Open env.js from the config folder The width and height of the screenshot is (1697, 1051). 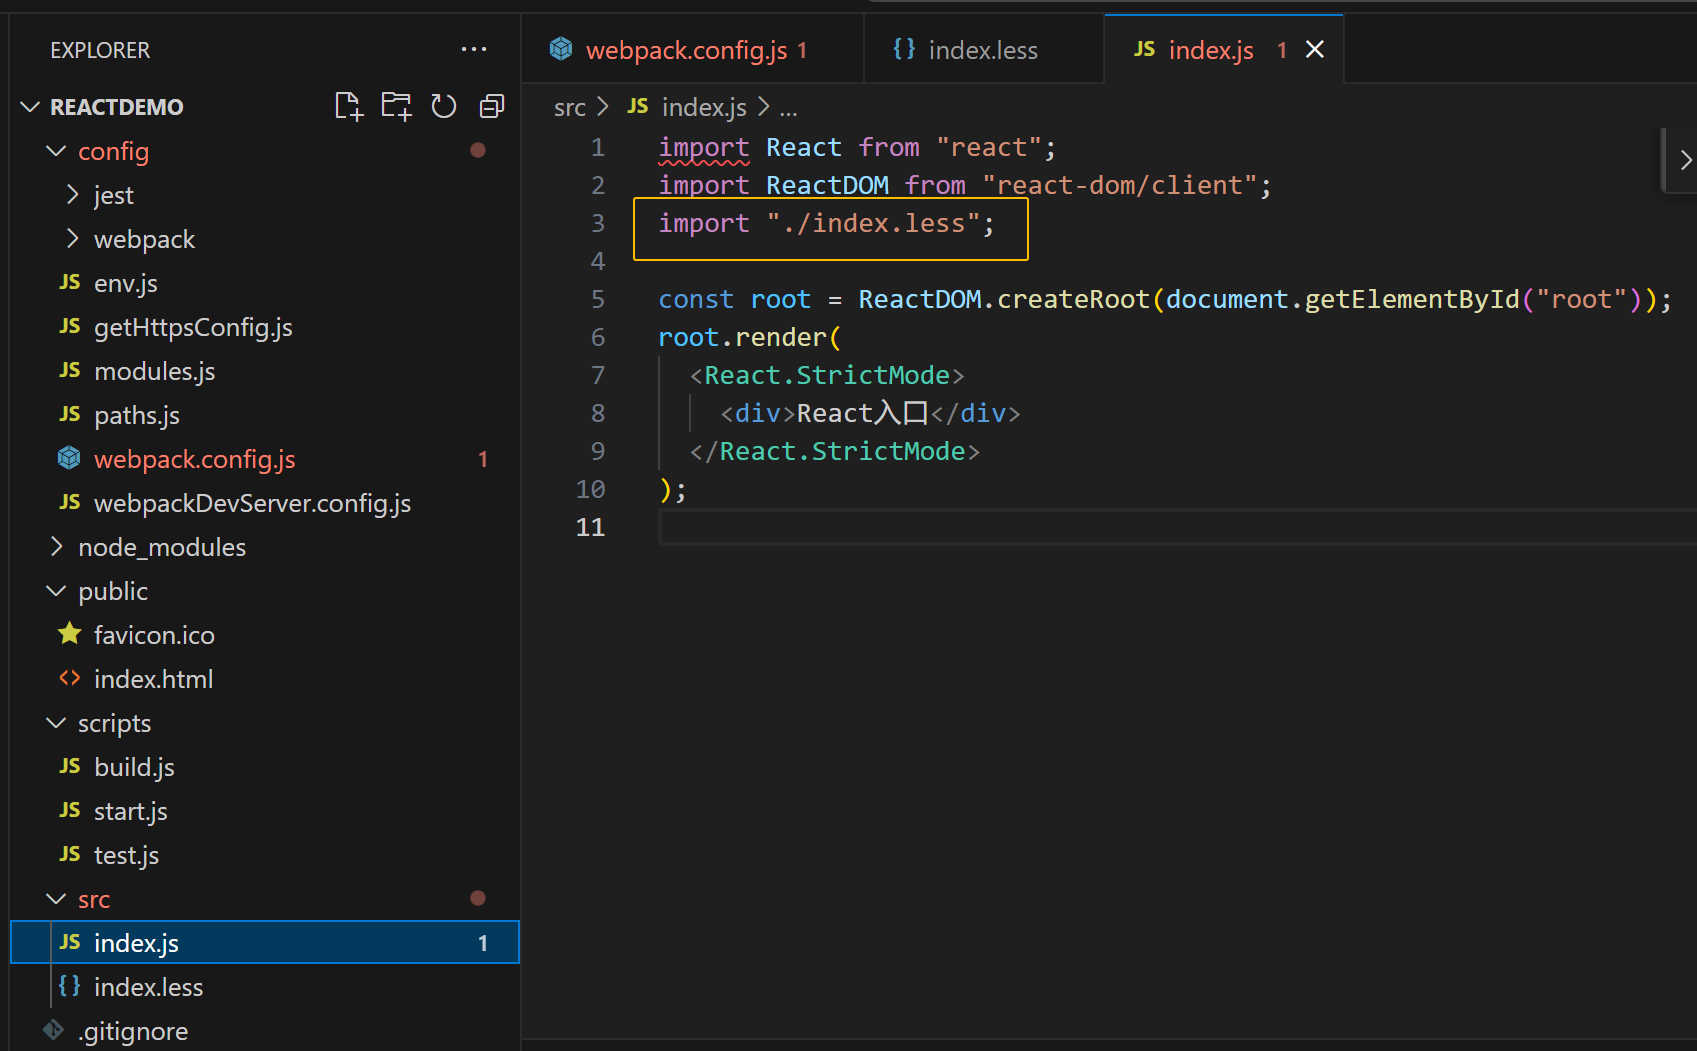pos(265,283)
